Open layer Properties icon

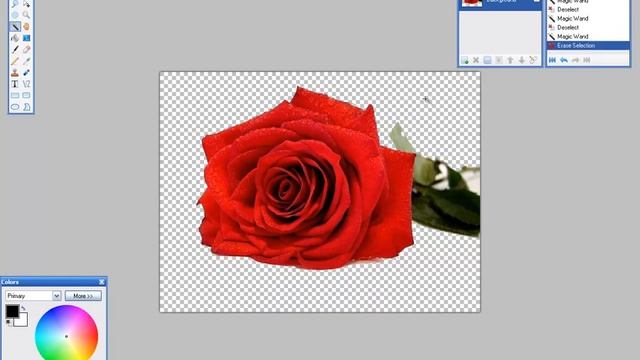[533, 60]
